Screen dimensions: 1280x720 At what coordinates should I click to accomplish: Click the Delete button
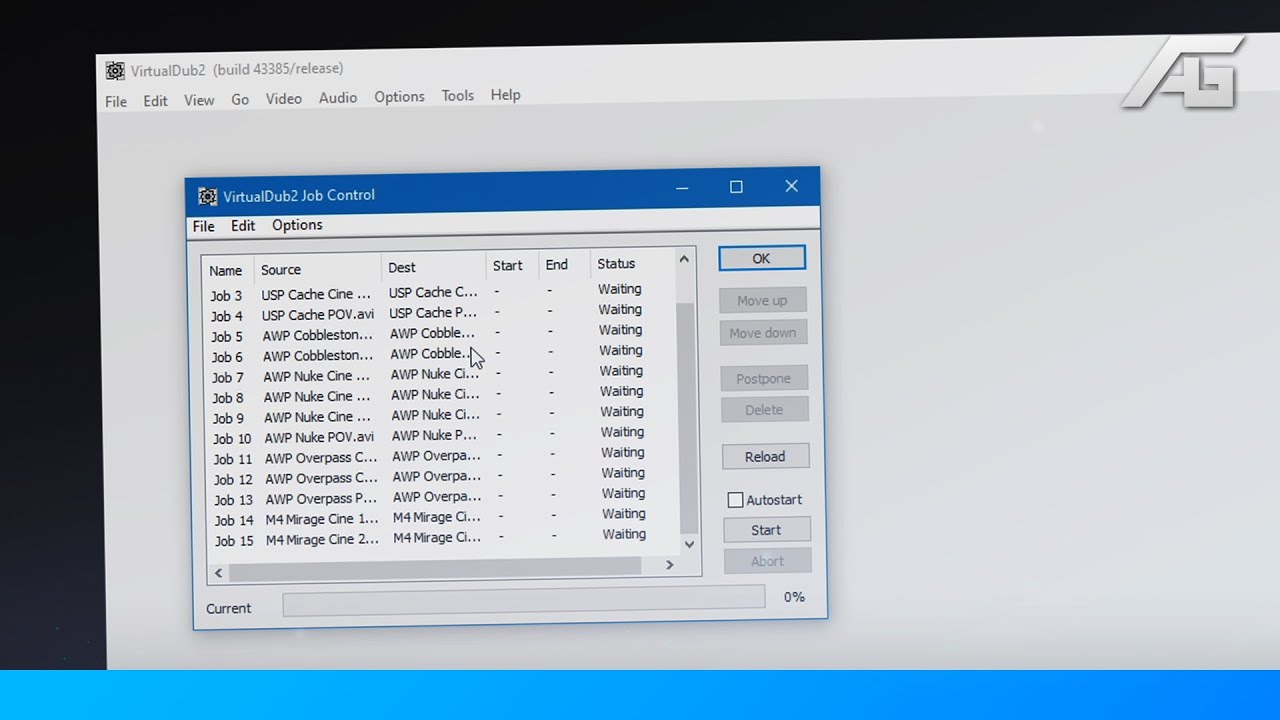click(764, 410)
